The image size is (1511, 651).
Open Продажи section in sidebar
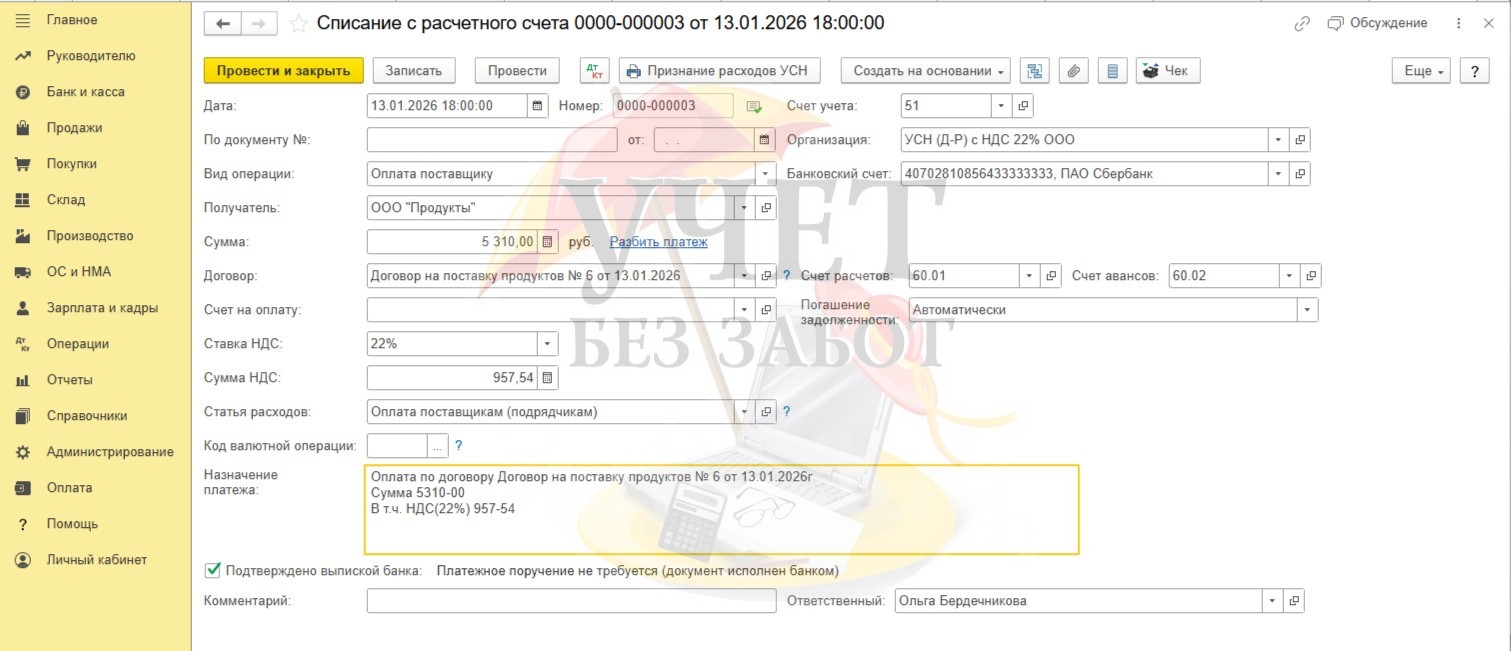74,128
